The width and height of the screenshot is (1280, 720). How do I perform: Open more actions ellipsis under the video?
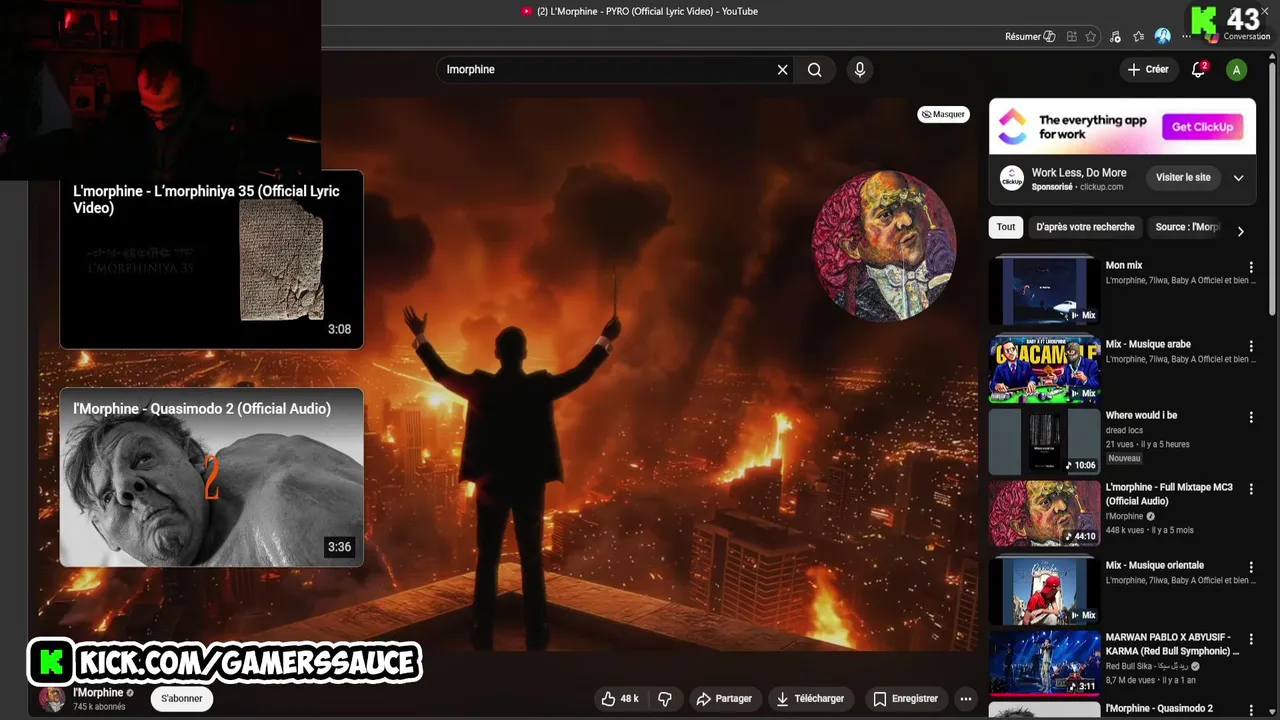[x=966, y=699]
